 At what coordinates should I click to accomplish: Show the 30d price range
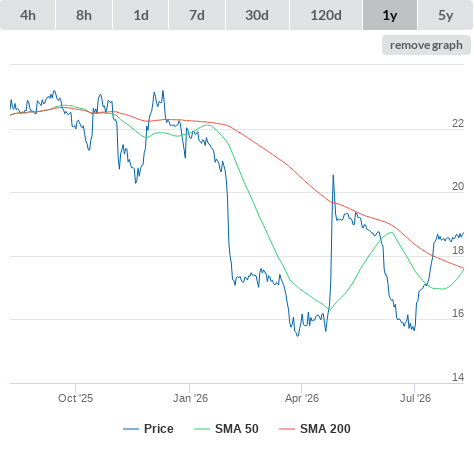tap(257, 15)
